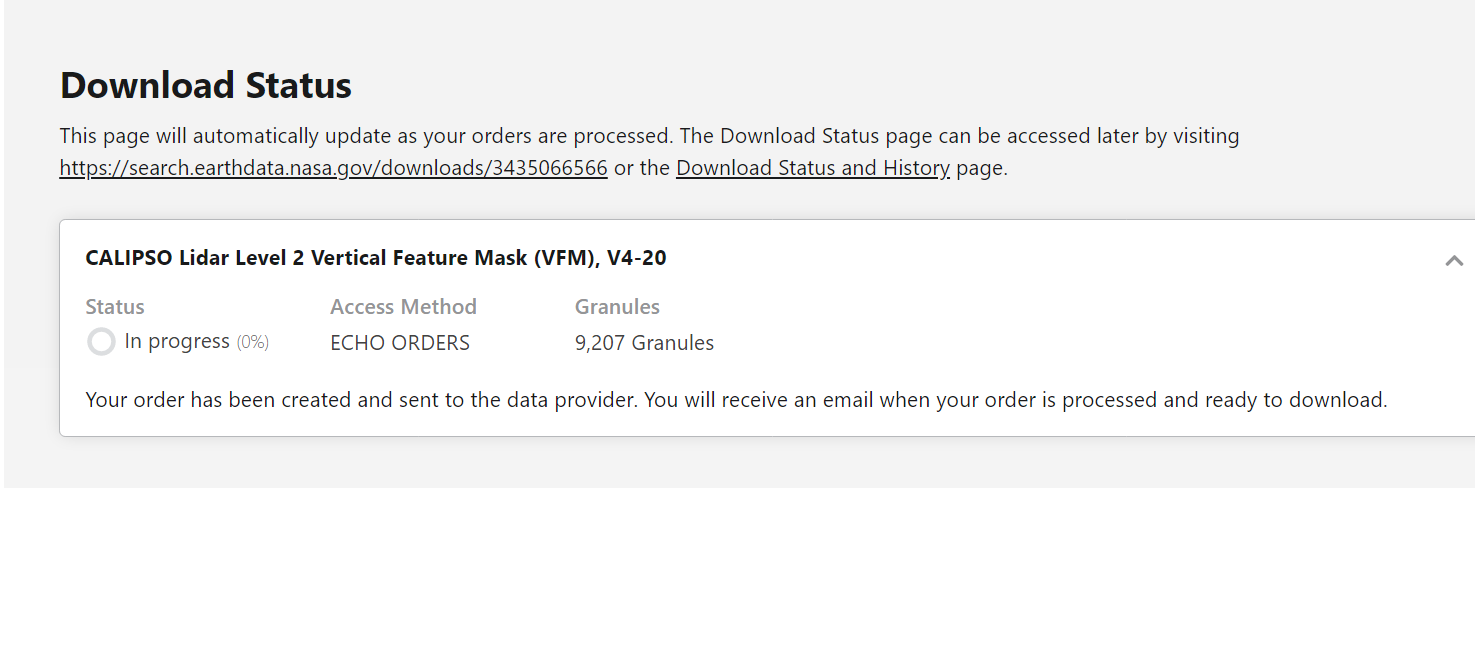Click the In progress spinner circle icon

[101, 342]
